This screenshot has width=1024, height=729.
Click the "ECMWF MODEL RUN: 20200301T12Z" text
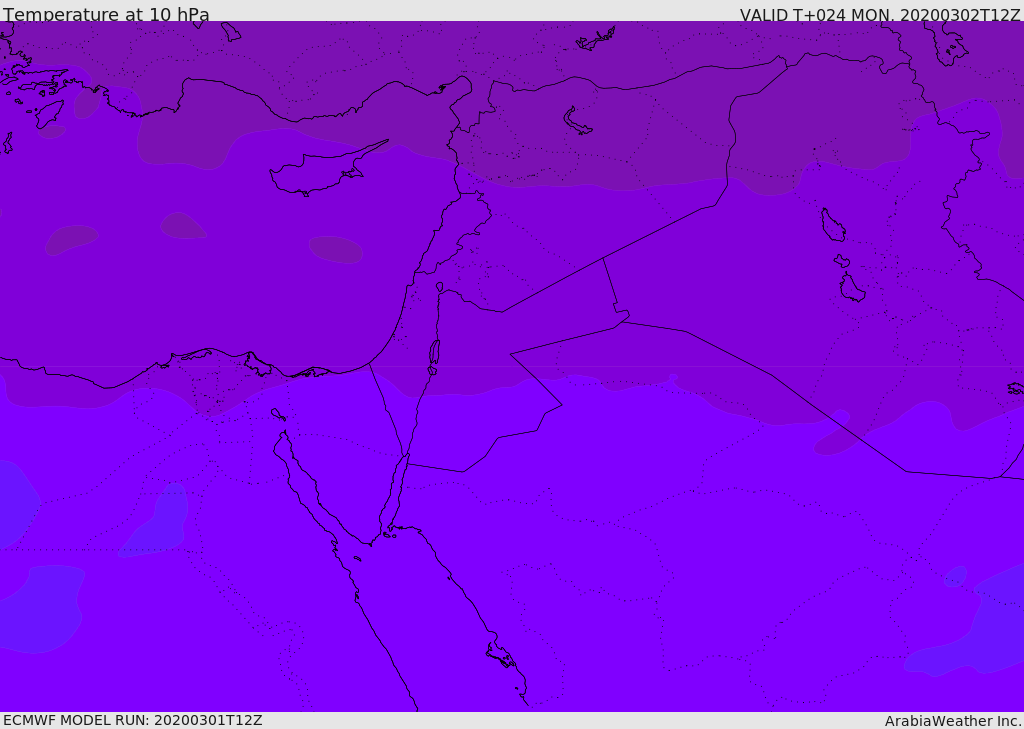[132, 720]
